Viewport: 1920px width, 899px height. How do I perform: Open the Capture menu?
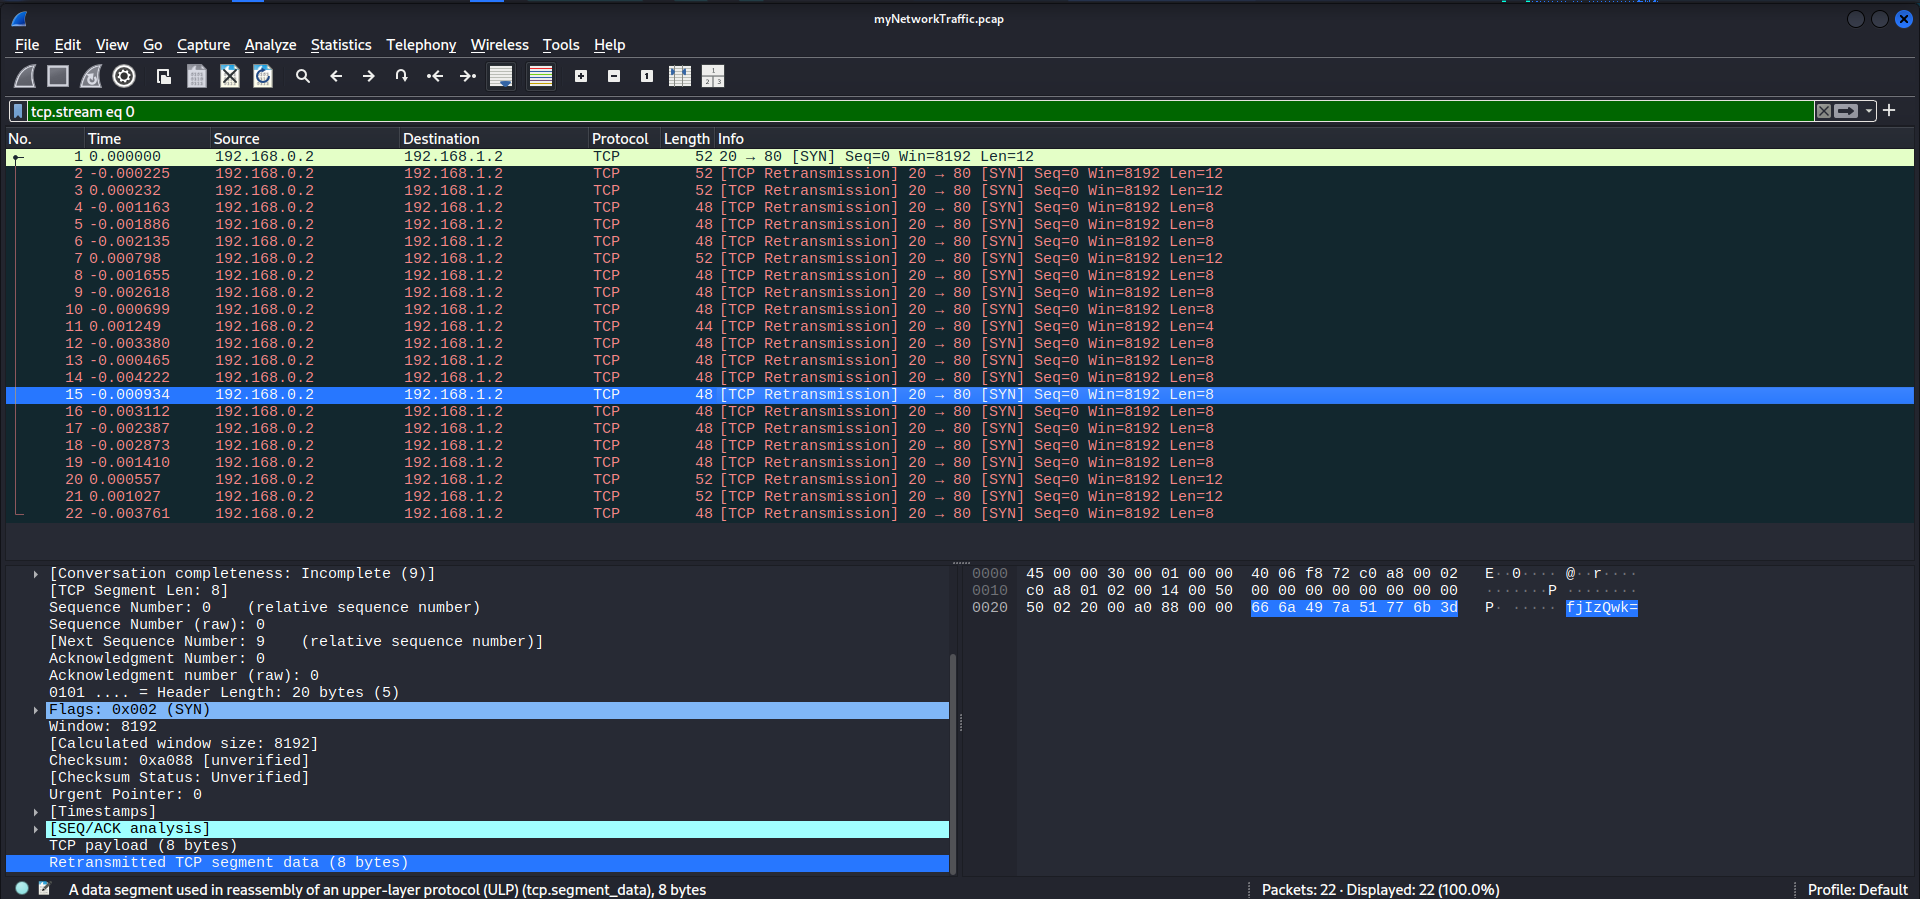(x=203, y=45)
